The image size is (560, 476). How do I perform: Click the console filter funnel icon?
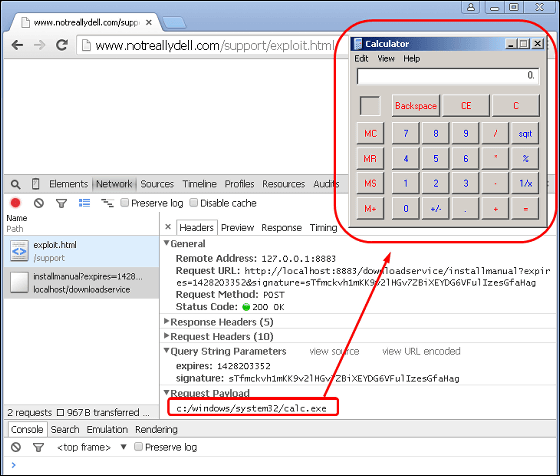coord(38,447)
